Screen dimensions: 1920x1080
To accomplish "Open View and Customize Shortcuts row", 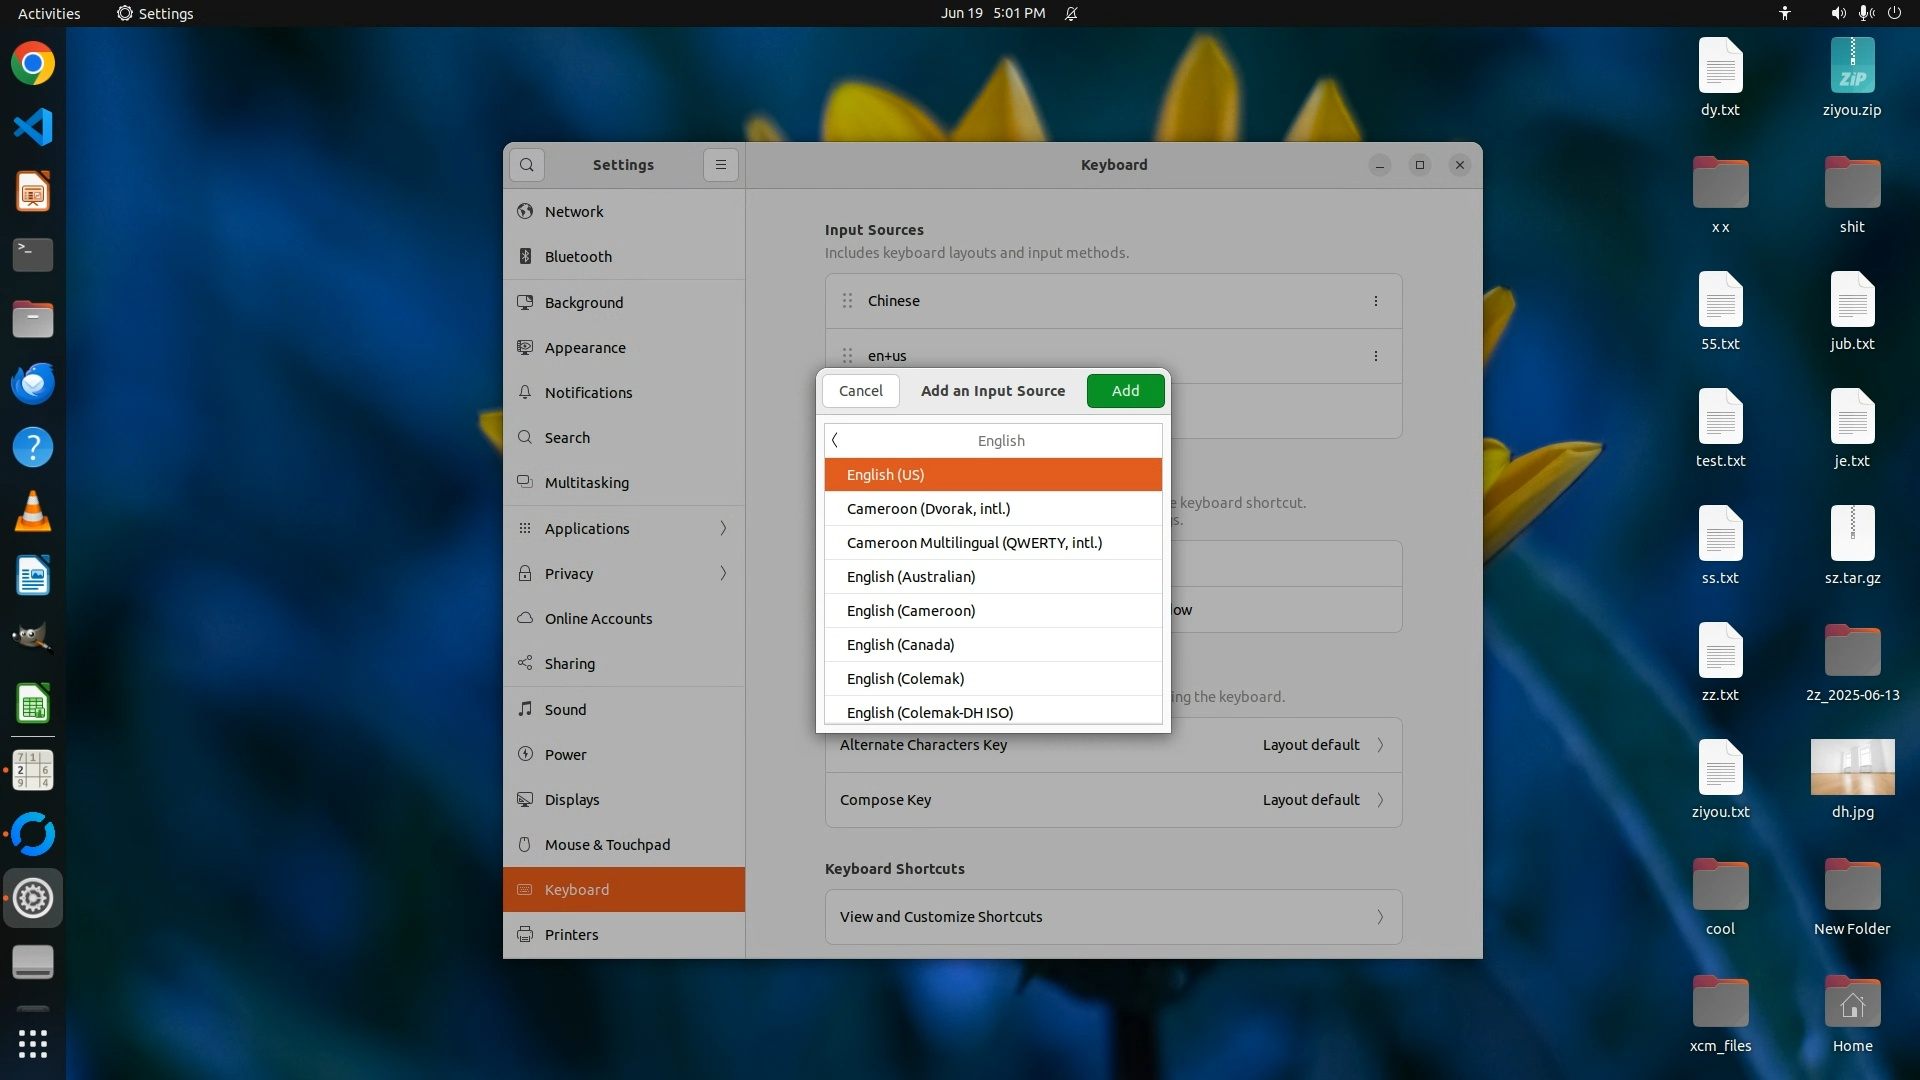I will point(1113,917).
